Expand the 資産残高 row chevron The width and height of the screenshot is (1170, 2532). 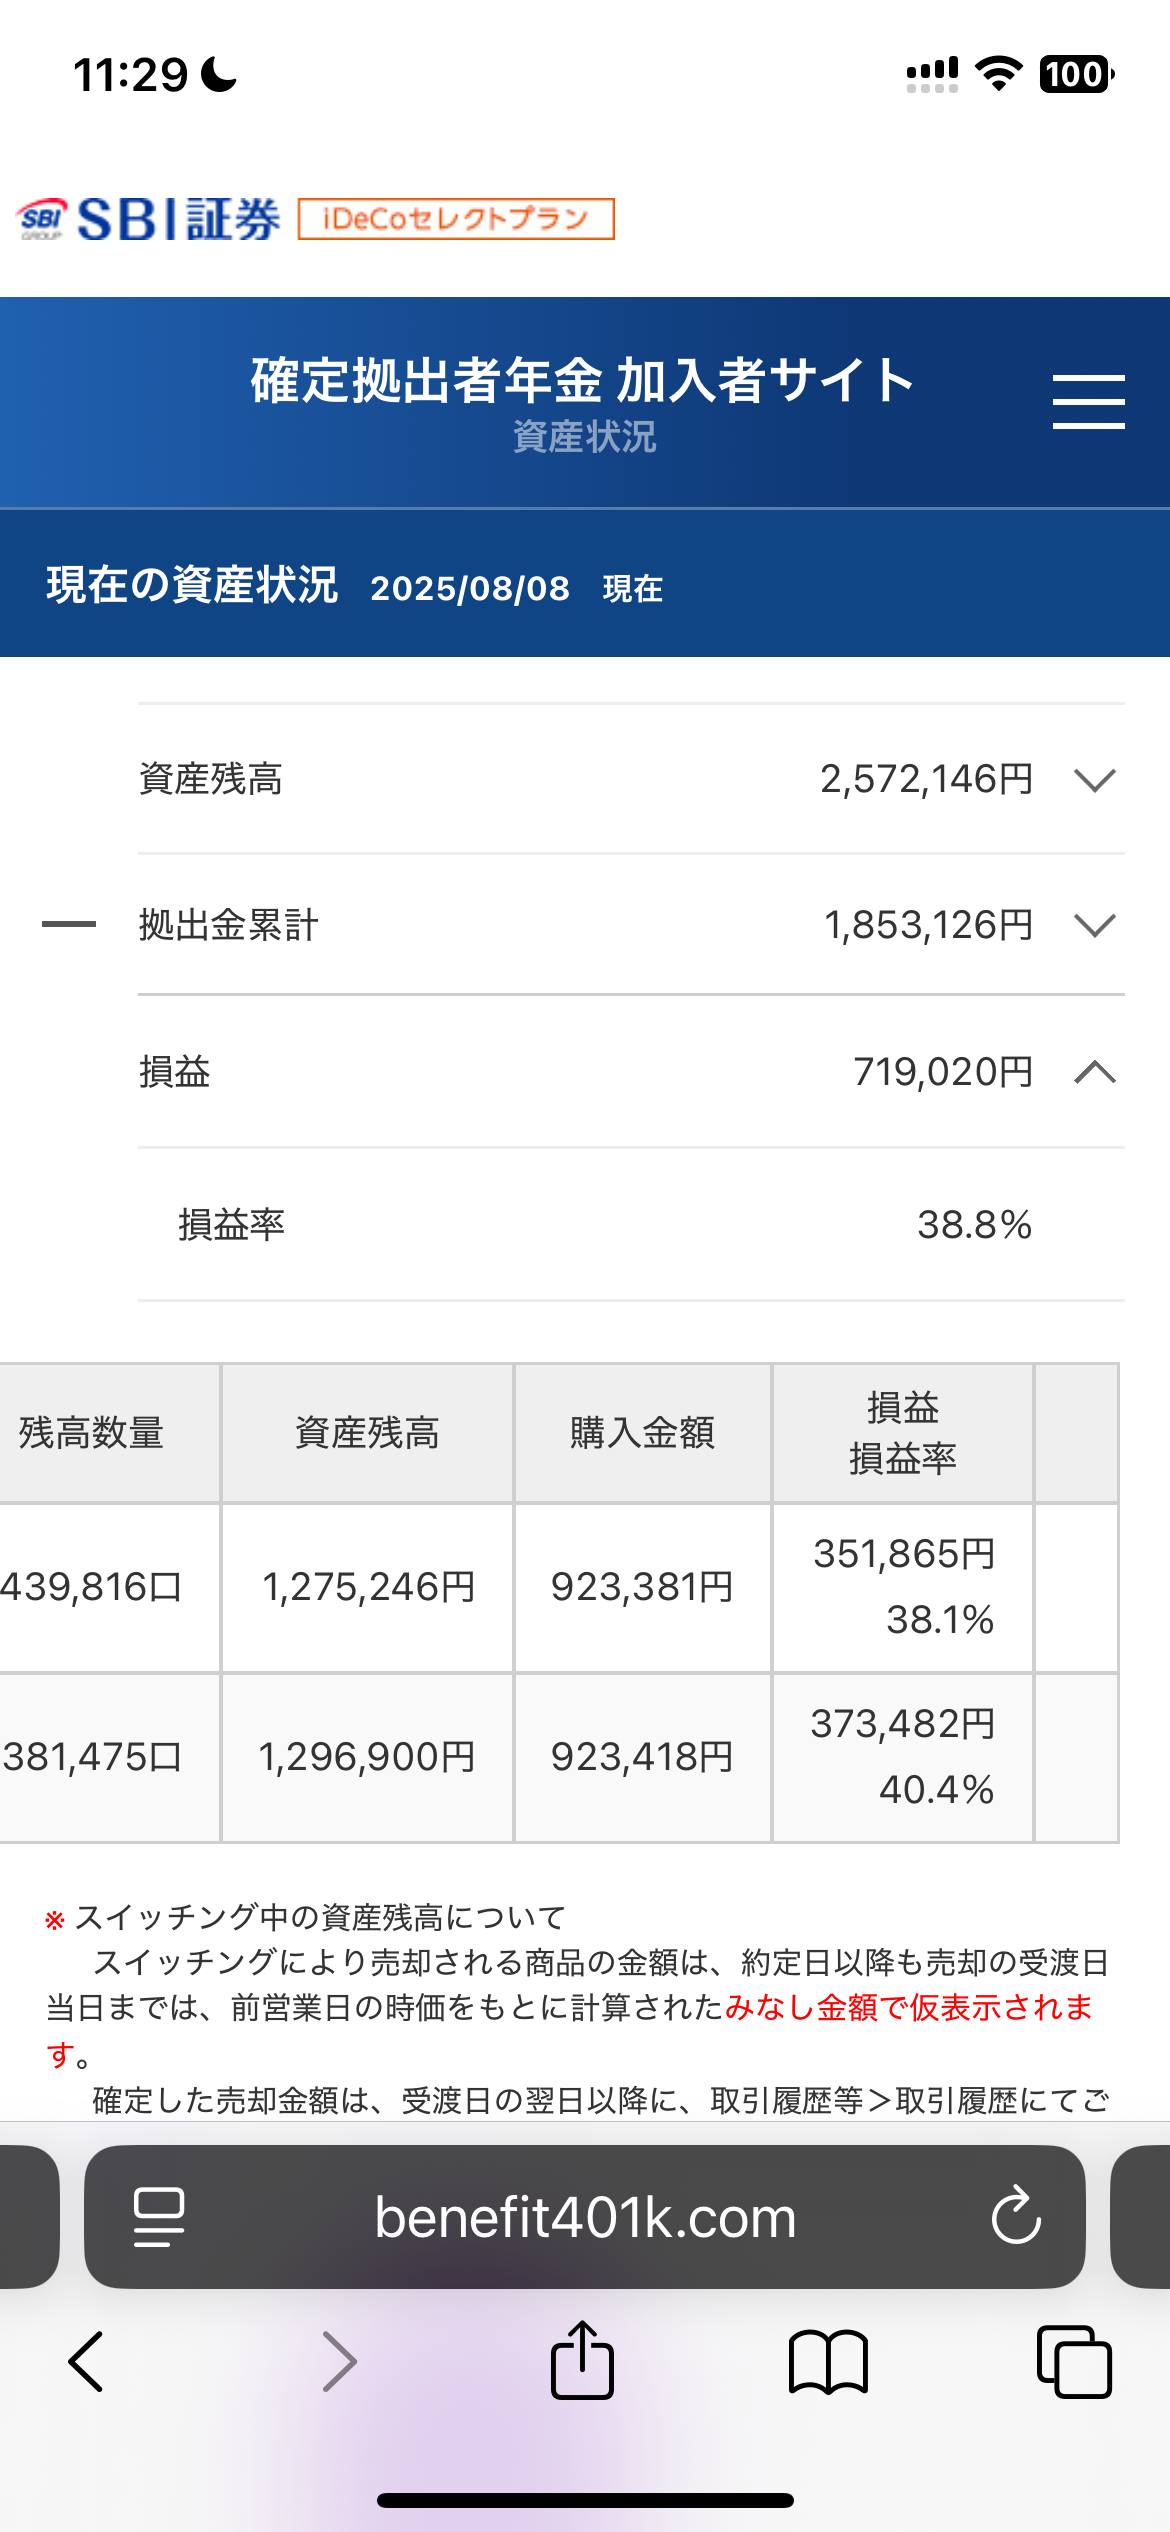coord(1094,780)
